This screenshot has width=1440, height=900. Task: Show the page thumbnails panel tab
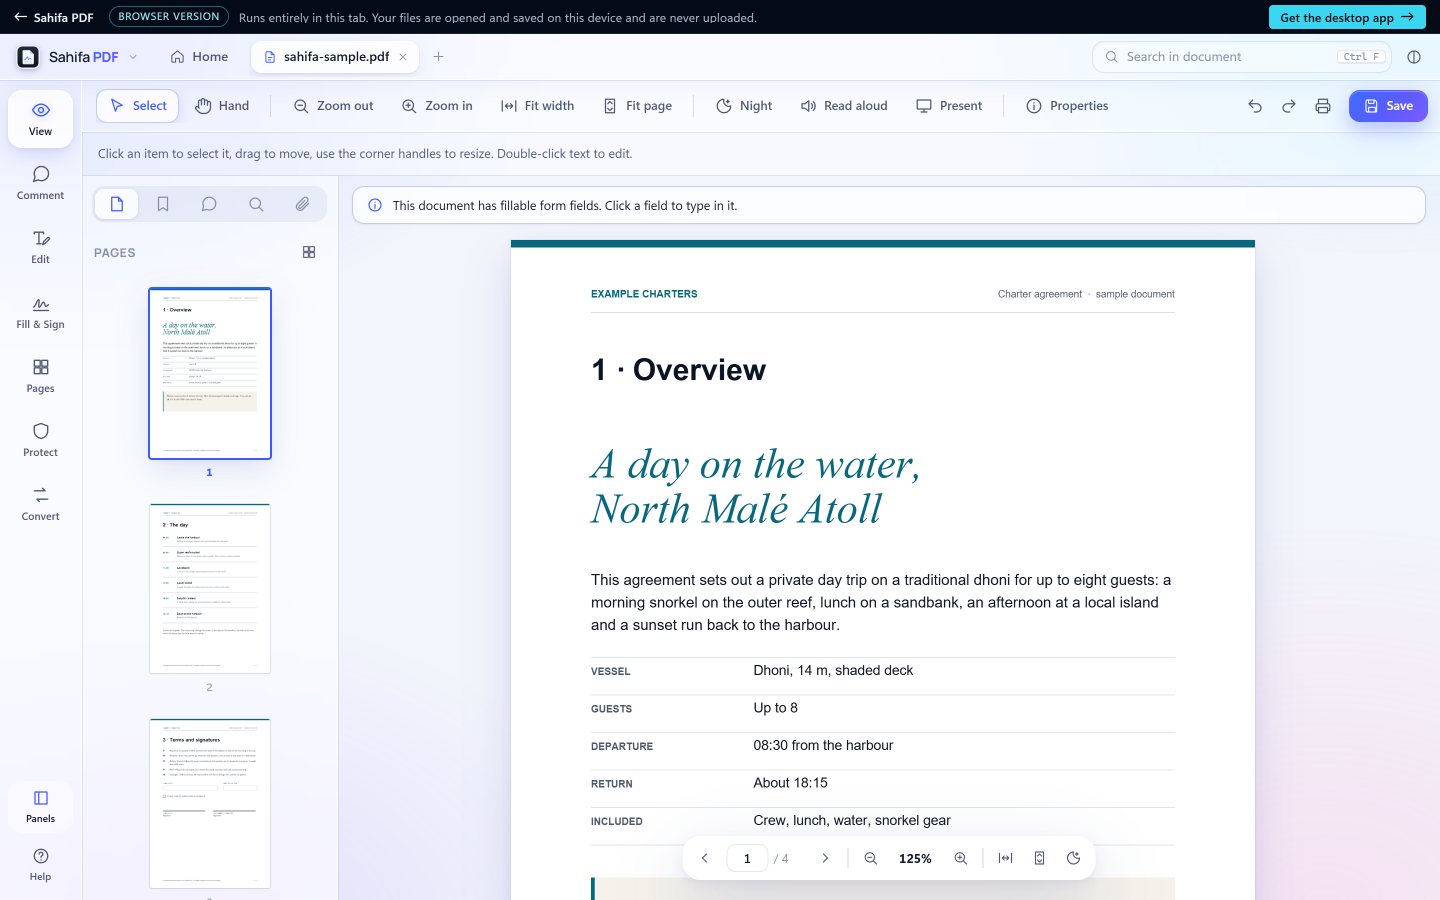pos(117,204)
